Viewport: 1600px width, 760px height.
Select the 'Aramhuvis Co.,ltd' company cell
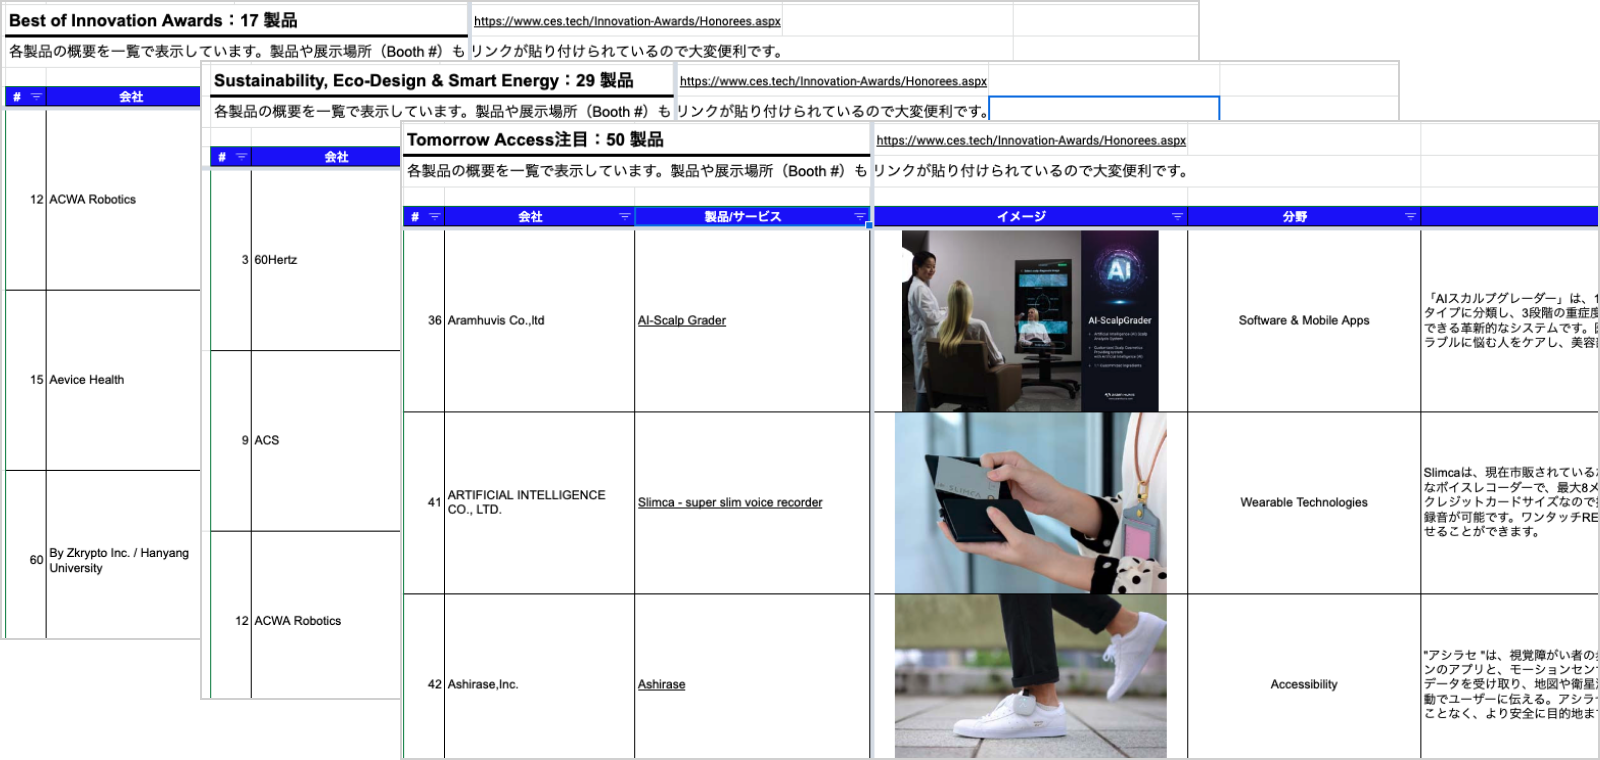tap(539, 321)
